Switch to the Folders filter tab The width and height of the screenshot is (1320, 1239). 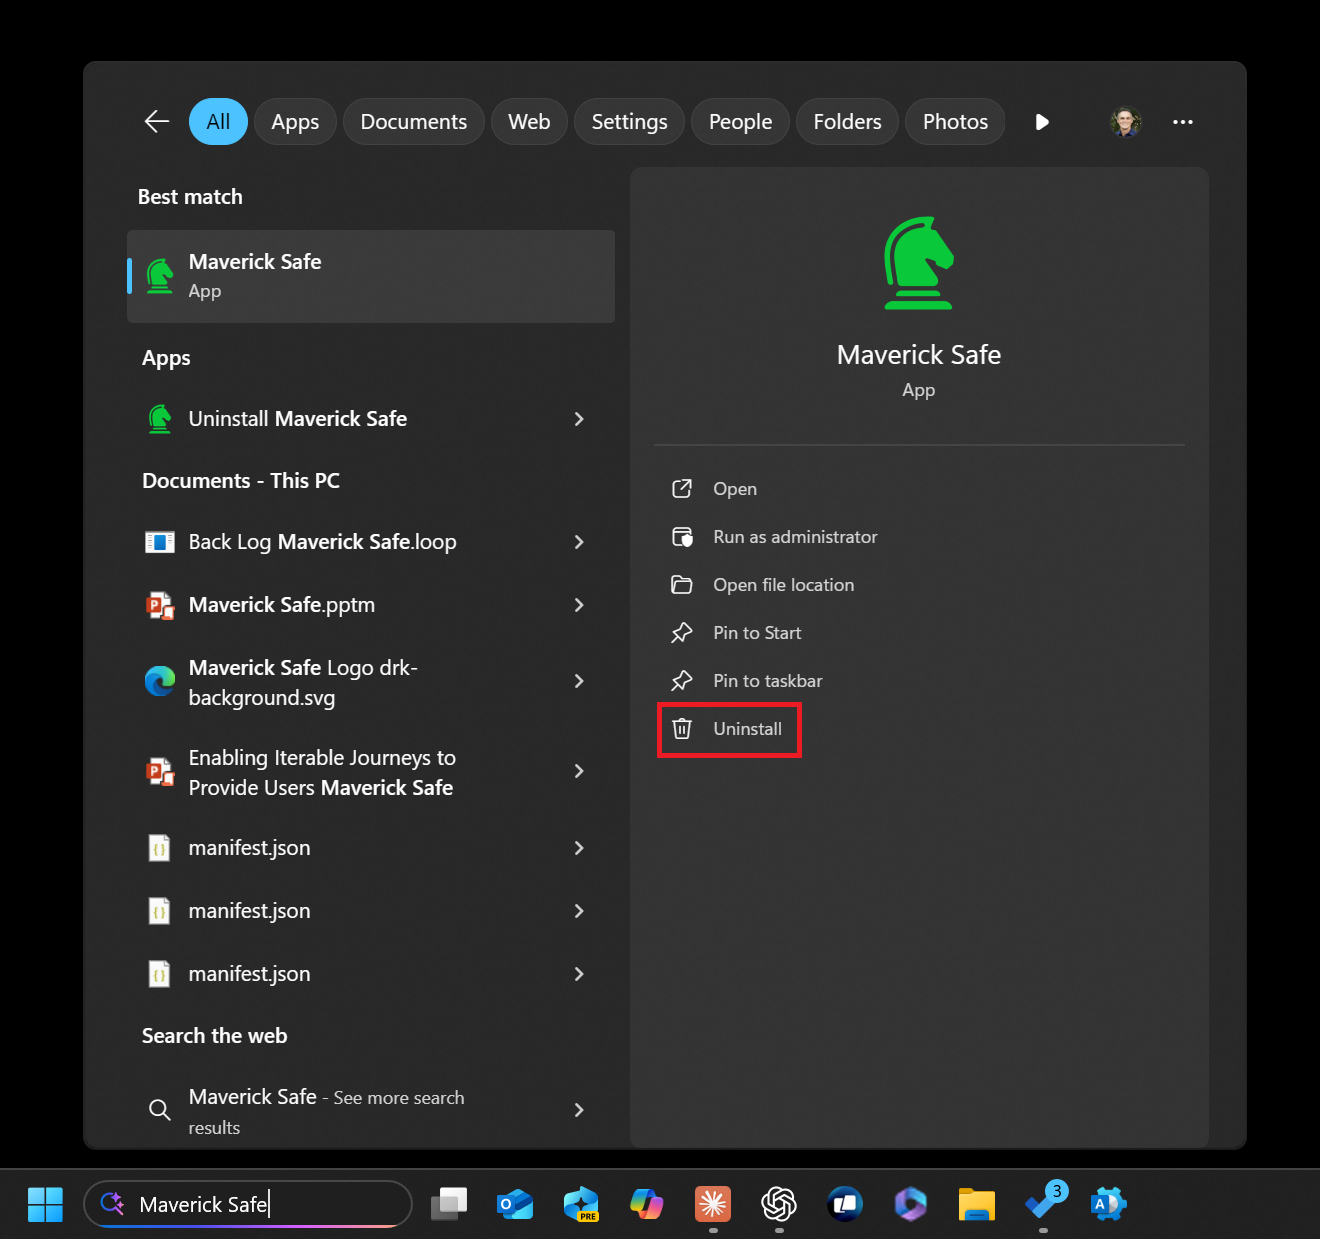(x=847, y=122)
